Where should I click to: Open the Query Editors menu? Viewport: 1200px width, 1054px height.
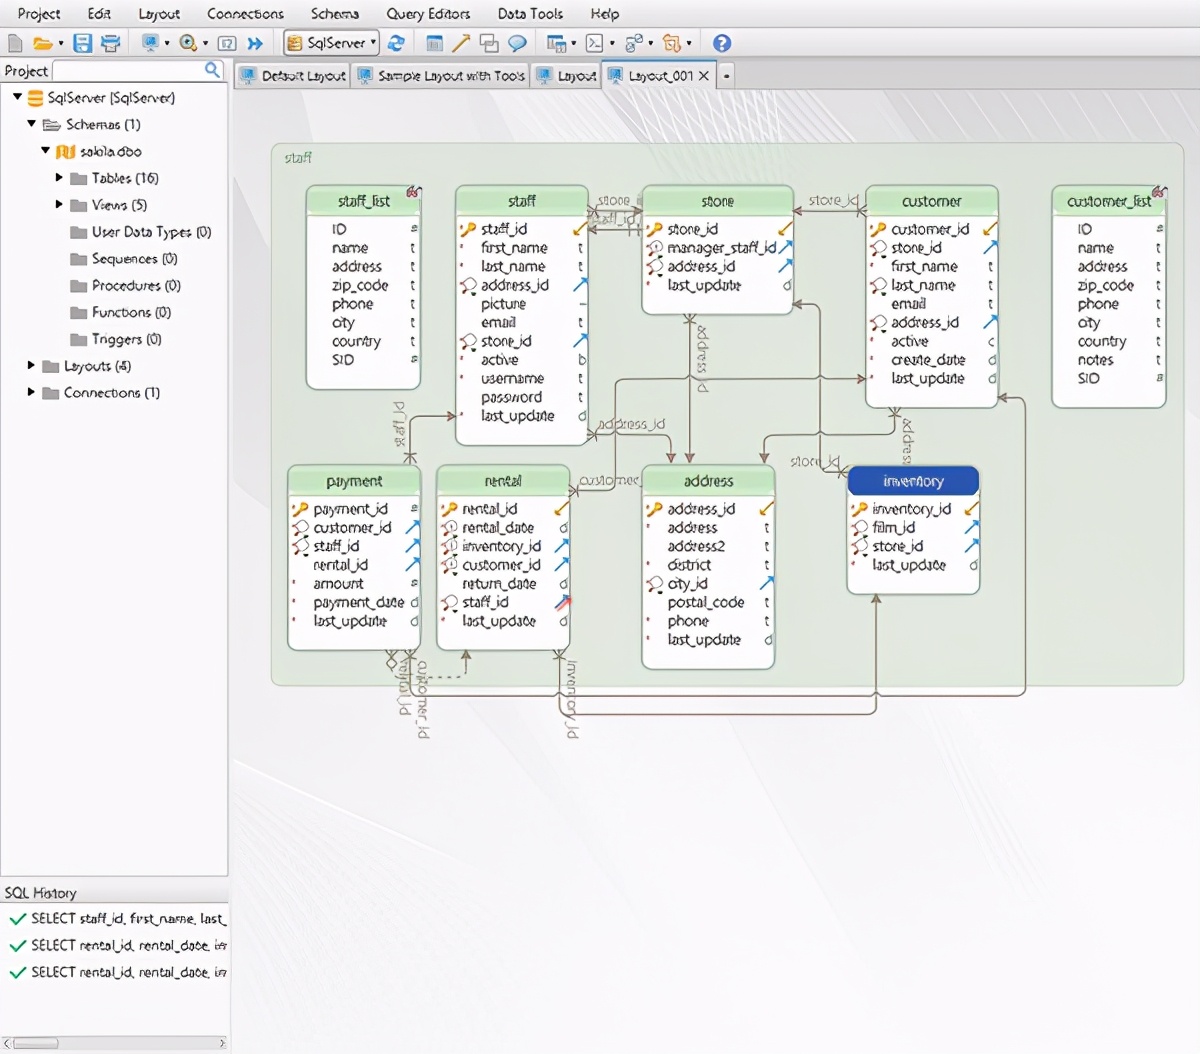[x=428, y=14]
